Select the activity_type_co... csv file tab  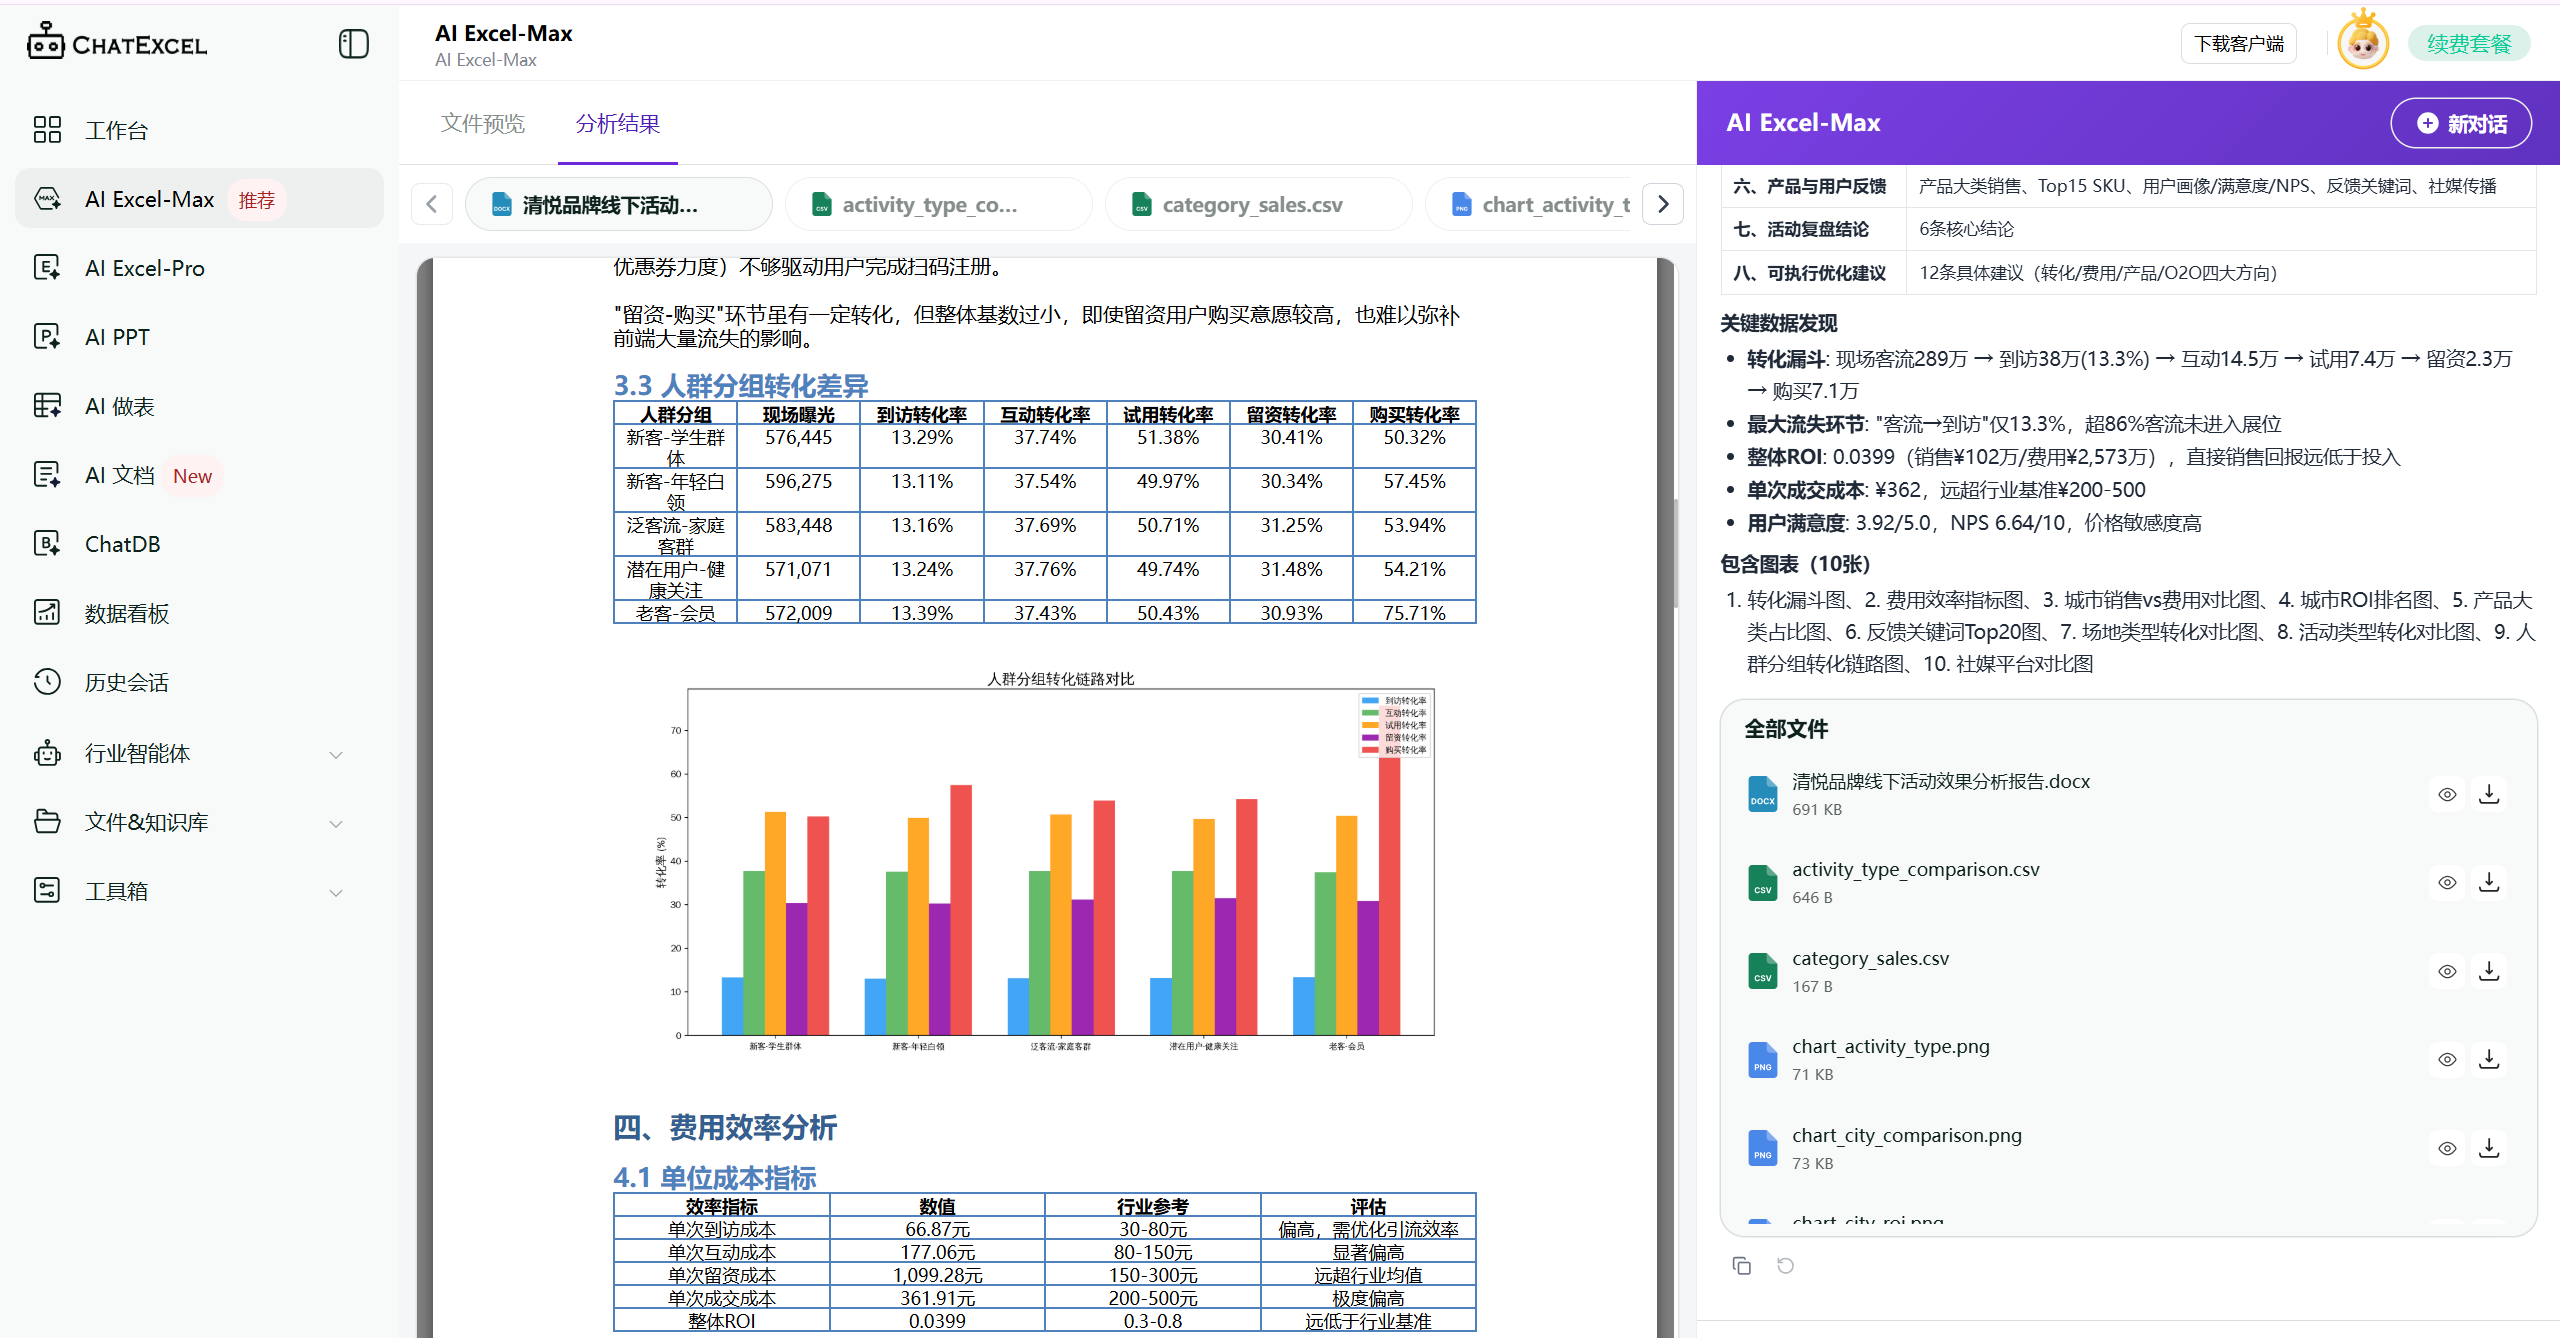938,205
